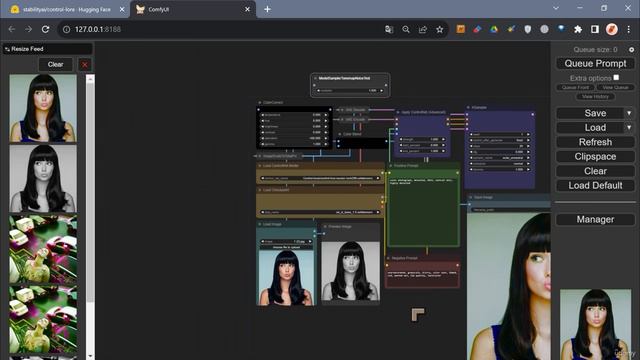640x360 pixels.
Task: Click the Google Drive extension icon
Action: (494, 29)
